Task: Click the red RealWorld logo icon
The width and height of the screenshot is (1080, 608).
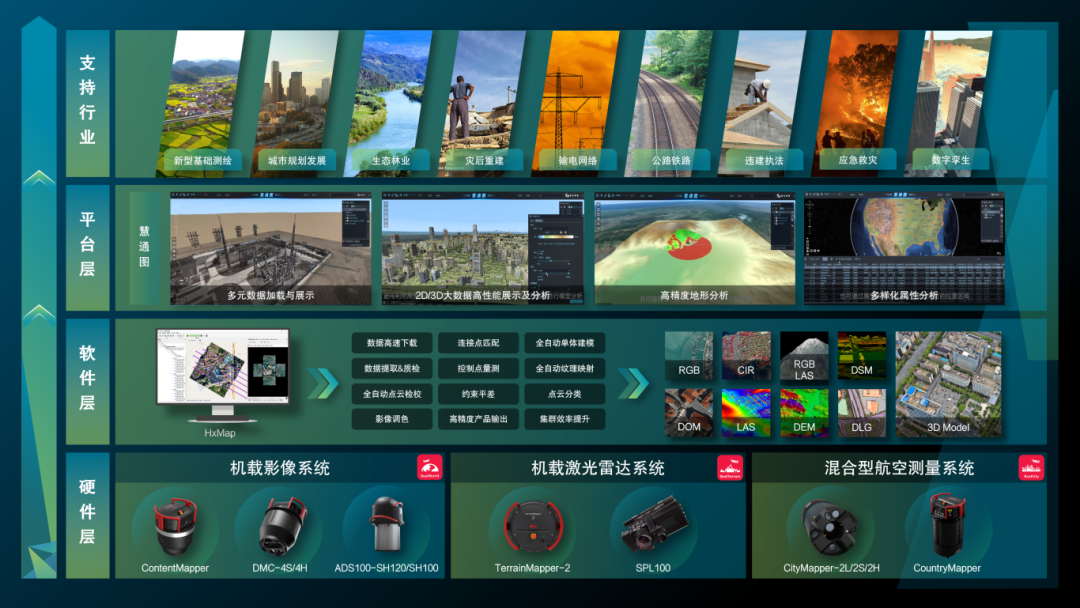Action: tap(430, 468)
